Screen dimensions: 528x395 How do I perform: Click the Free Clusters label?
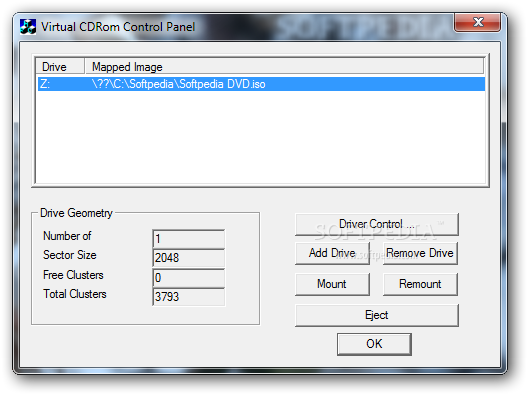point(73,275)
